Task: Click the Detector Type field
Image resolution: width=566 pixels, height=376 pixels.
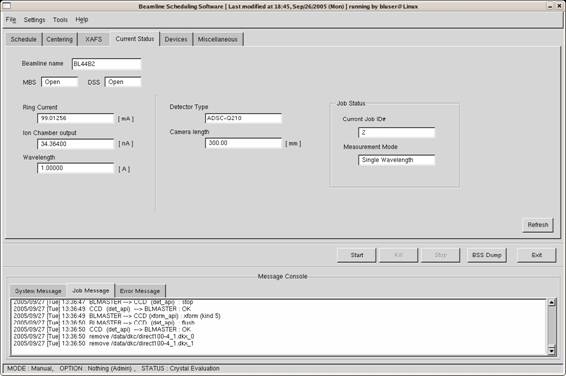Action: (x=243, y=118)
